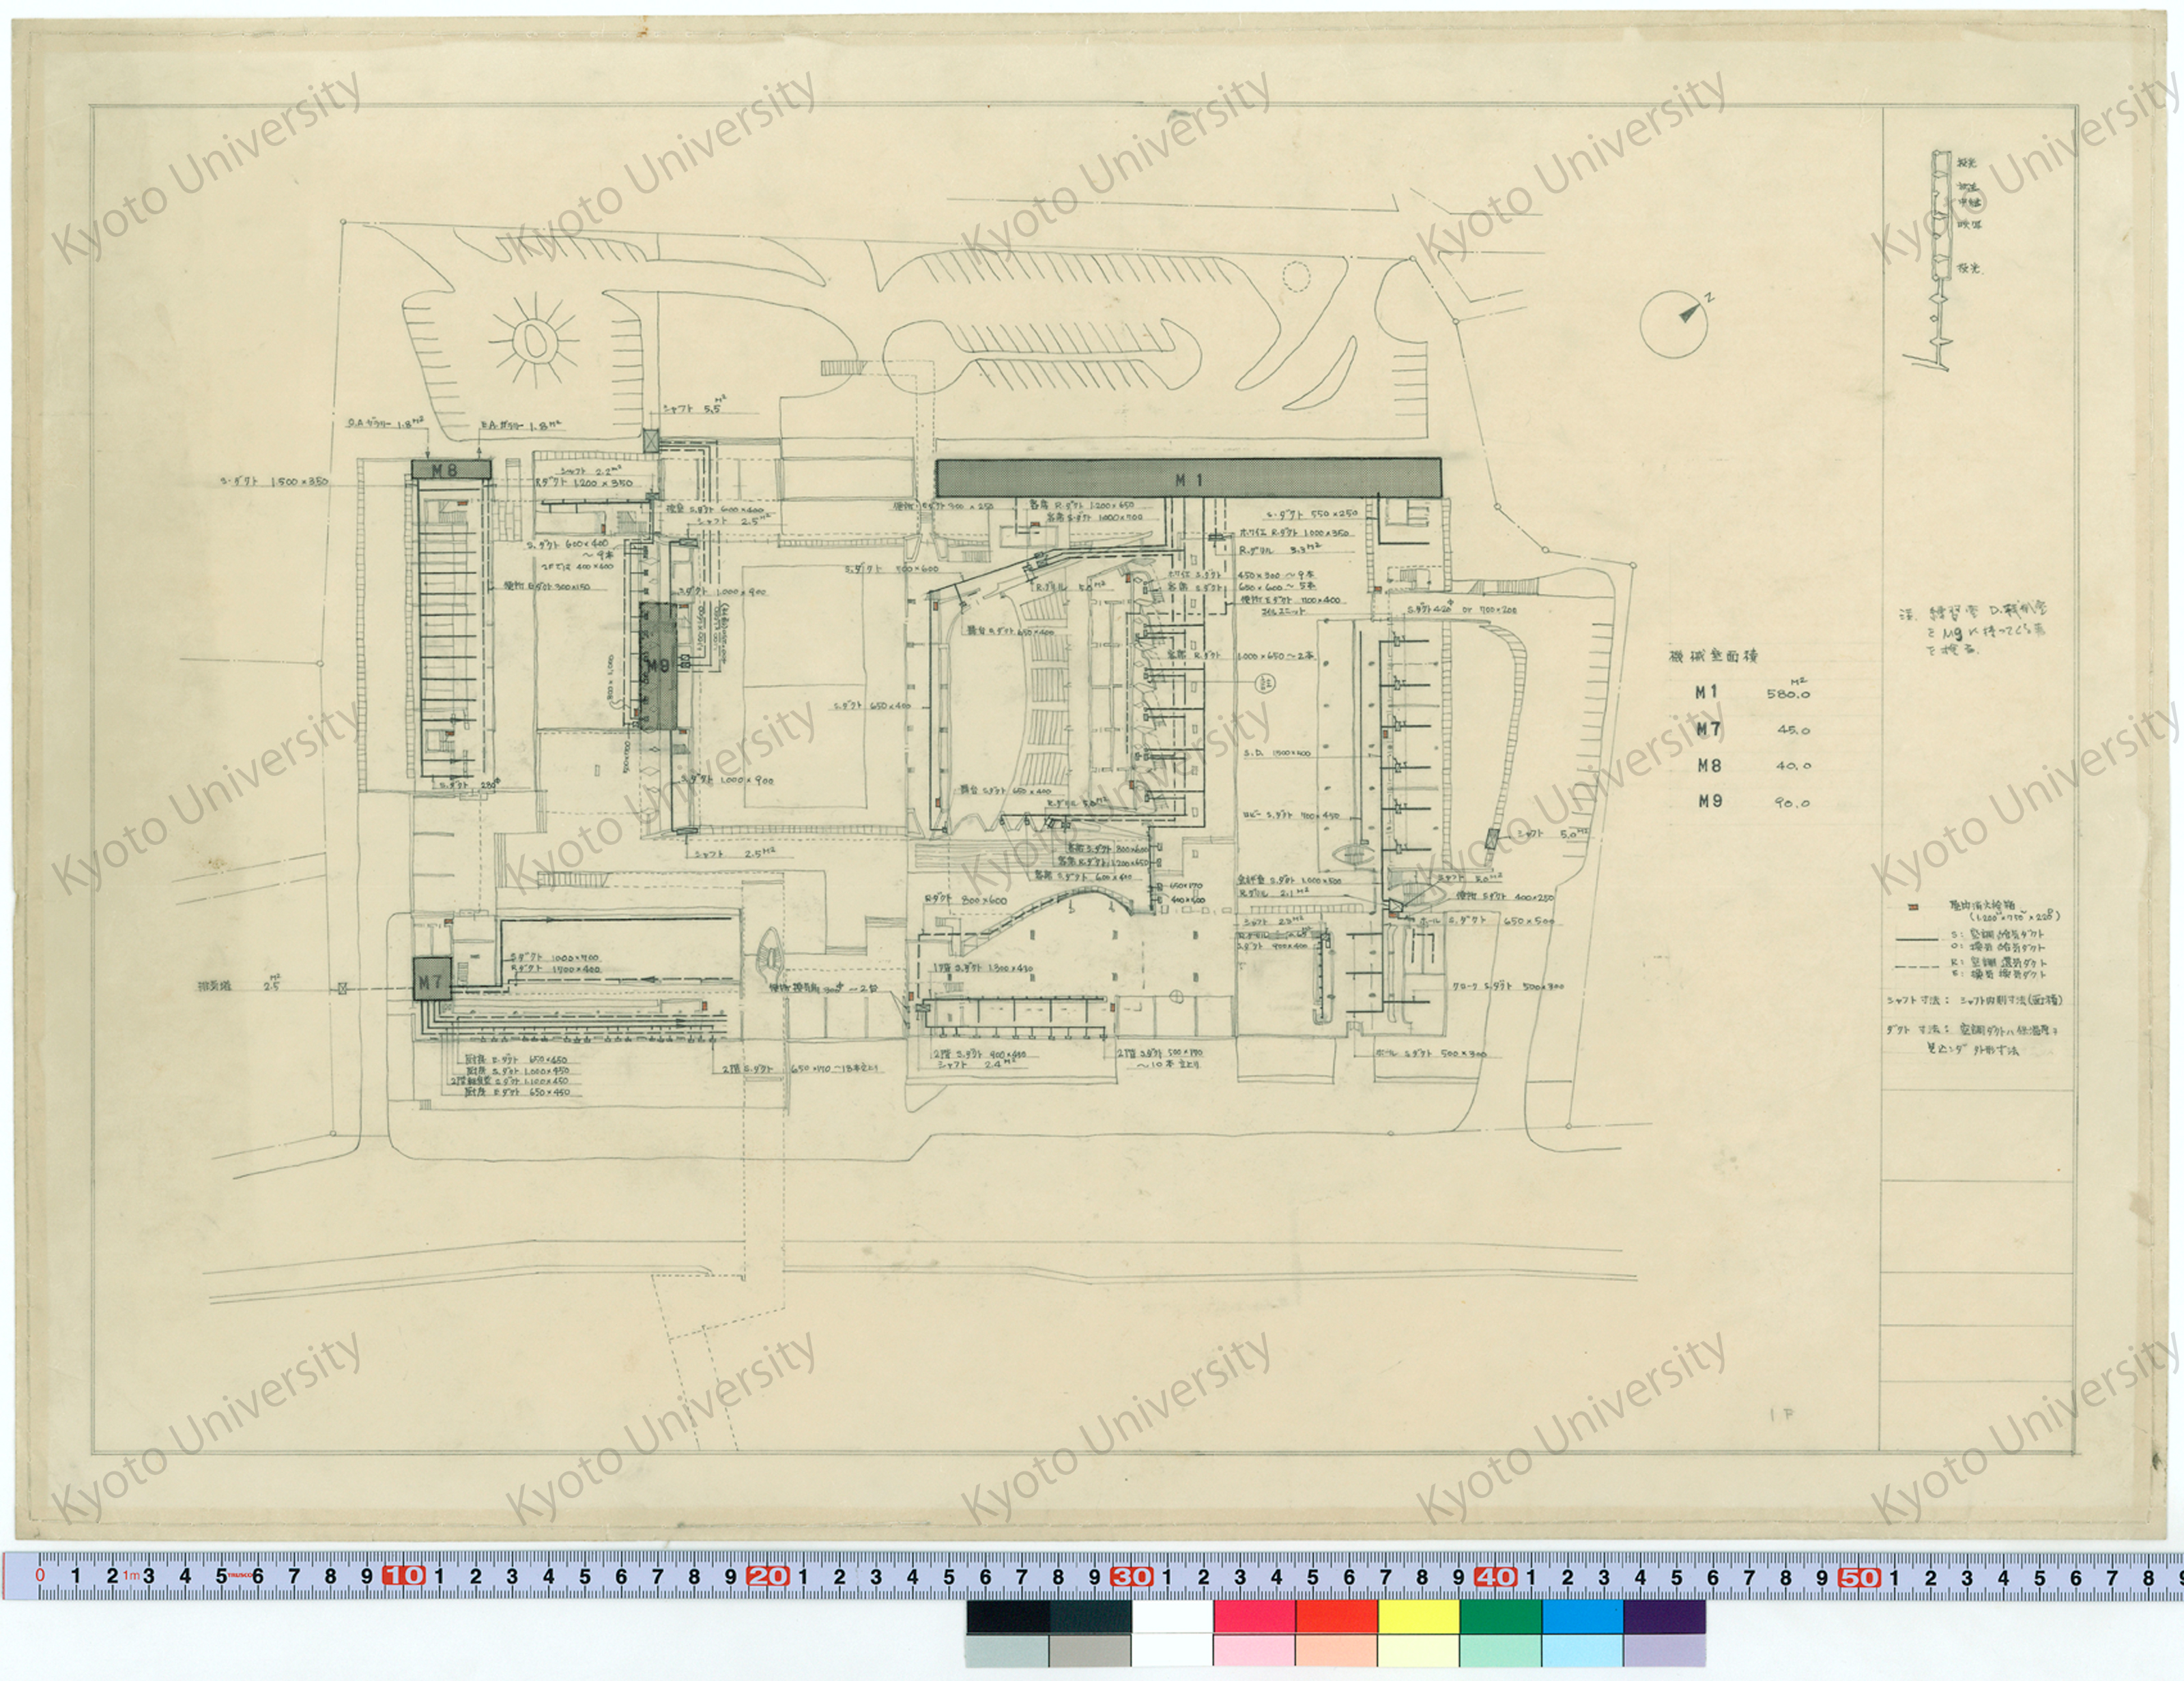This screenshot has width=2184, height=1681.
Task: Click the 1F floor mark at bottom right
Action: [1782, 1415]
